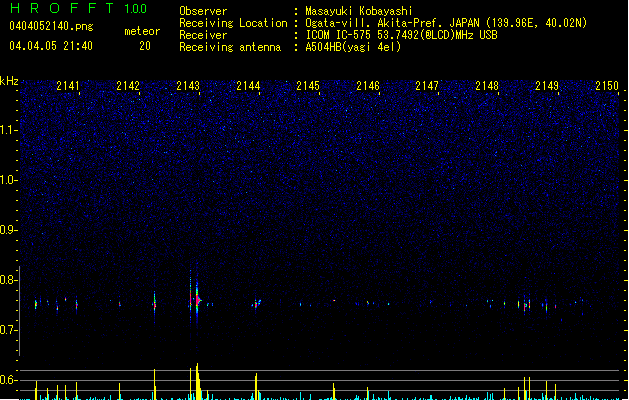Click the 0.6 kHz frequency label
629x400 pixels.
coord(8,380)
